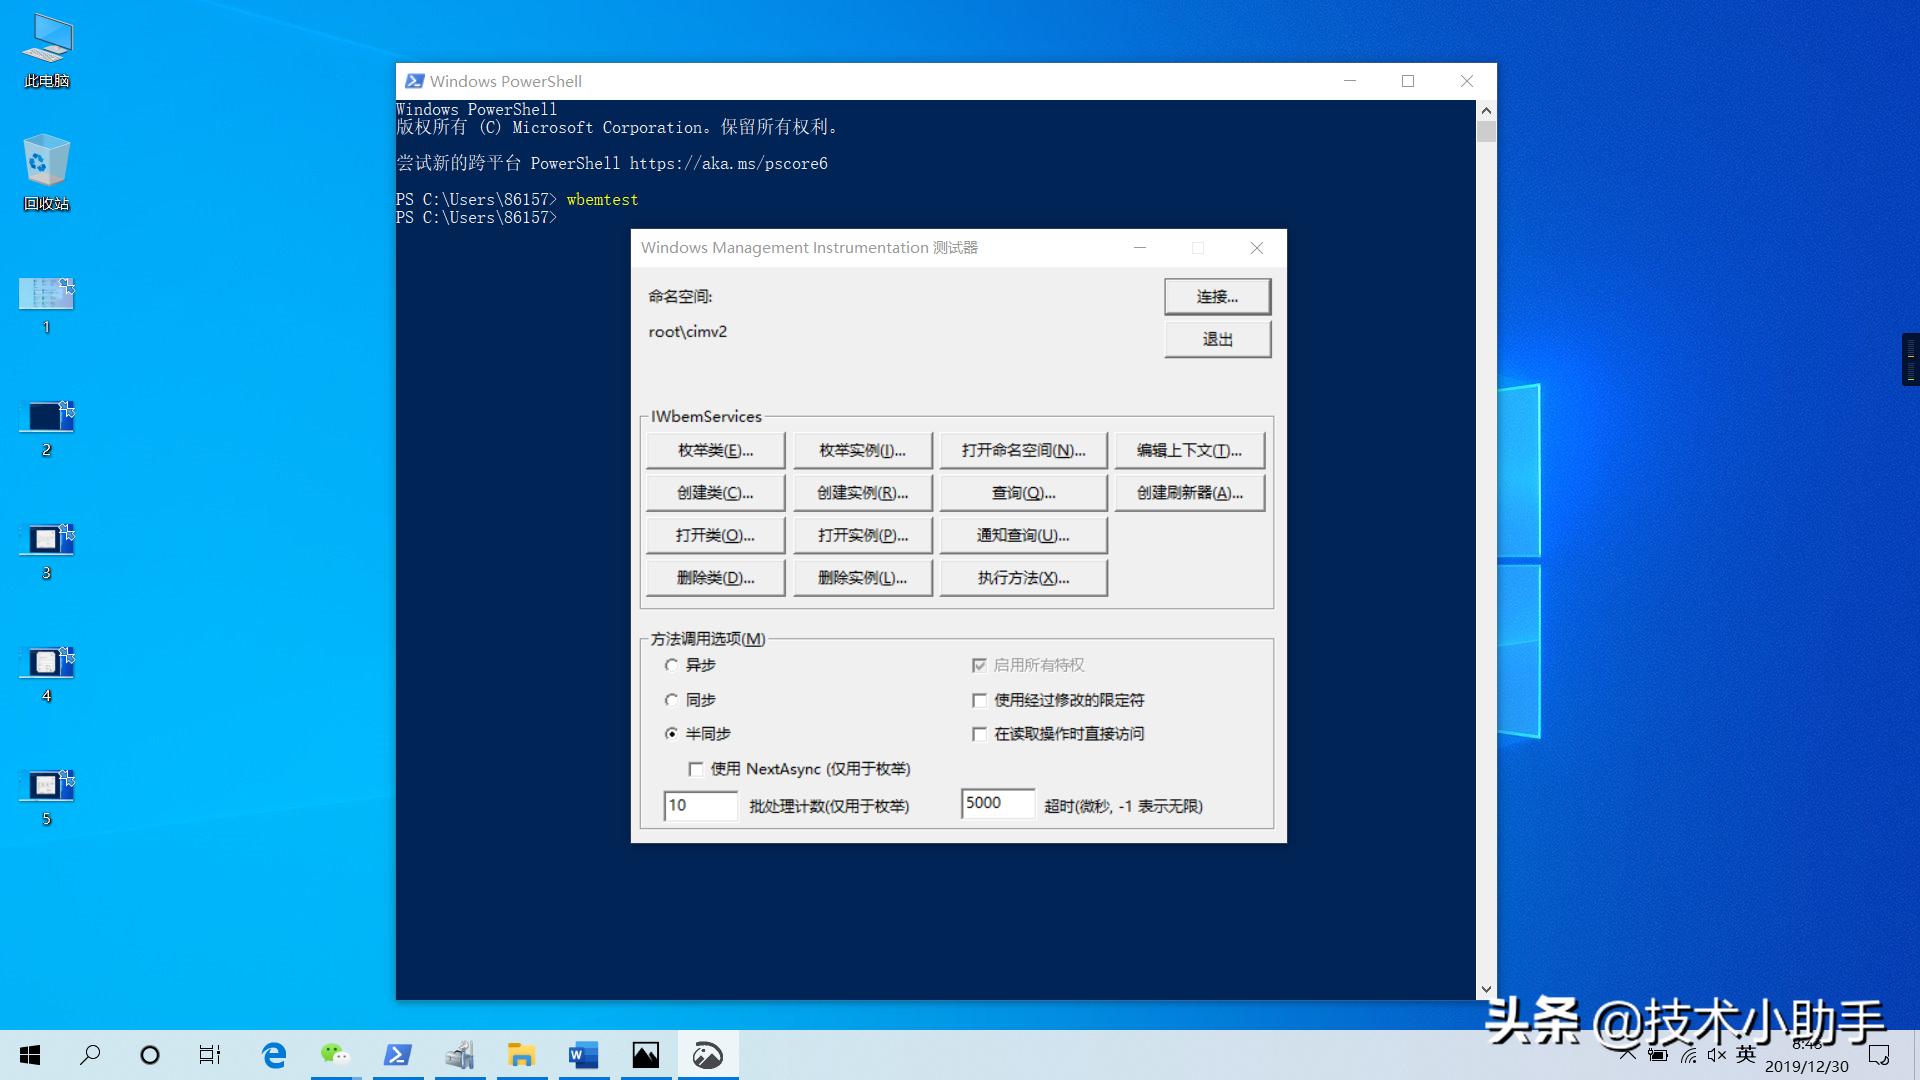Select the 同步 radio option

tap(672, 700)
